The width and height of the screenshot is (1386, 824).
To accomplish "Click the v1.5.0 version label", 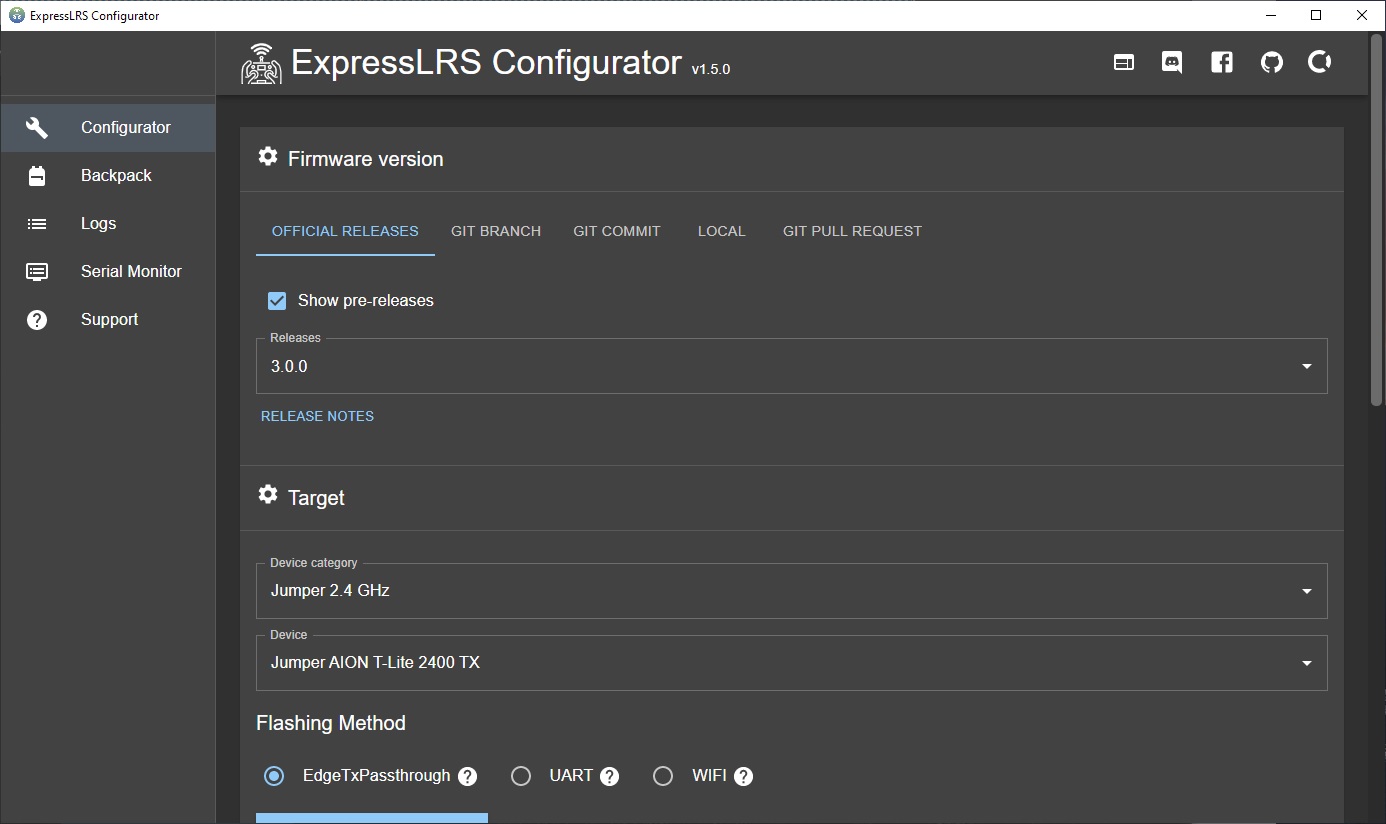I will [x=711, y=70].
